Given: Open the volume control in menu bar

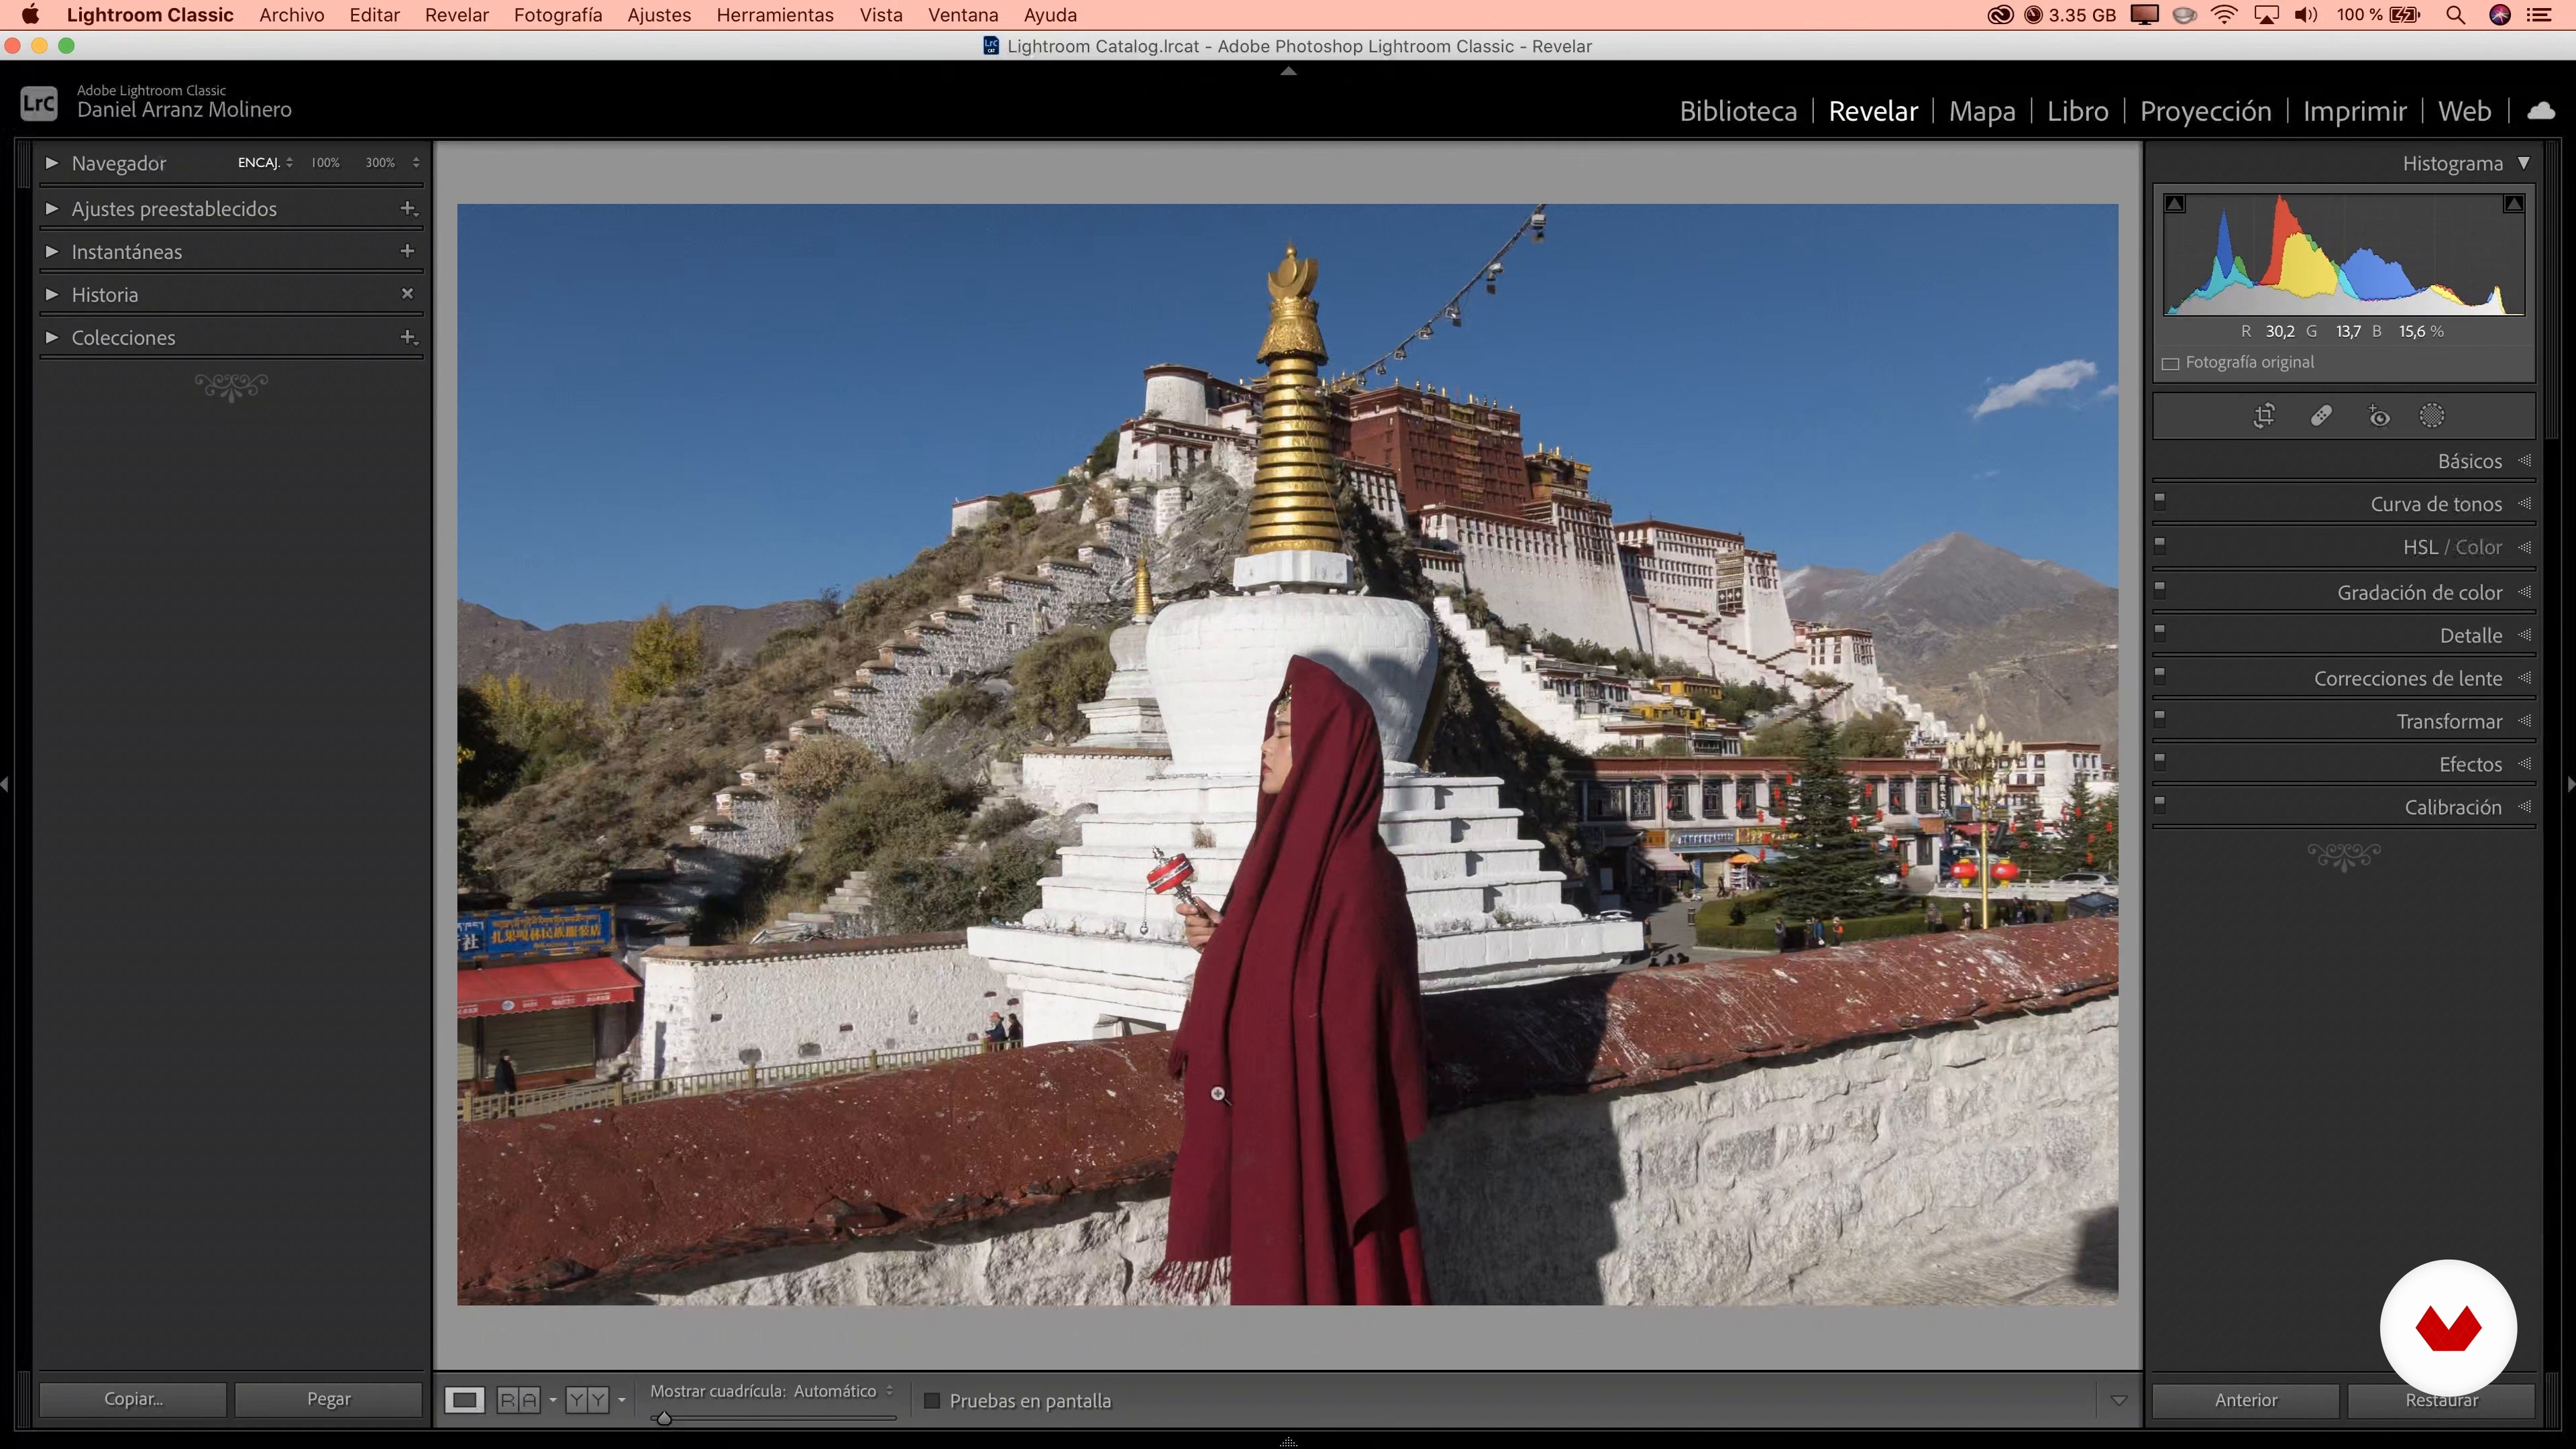Looking at the screenshot, I should point(2306,15).
